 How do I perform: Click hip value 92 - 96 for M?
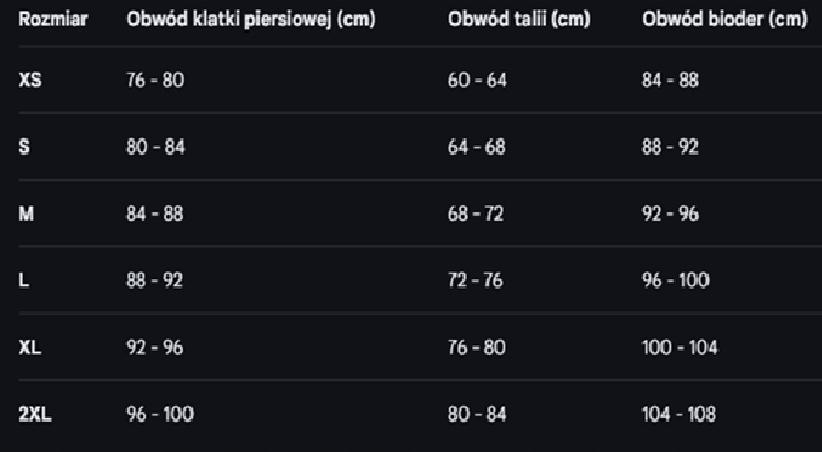pos(670,214)
